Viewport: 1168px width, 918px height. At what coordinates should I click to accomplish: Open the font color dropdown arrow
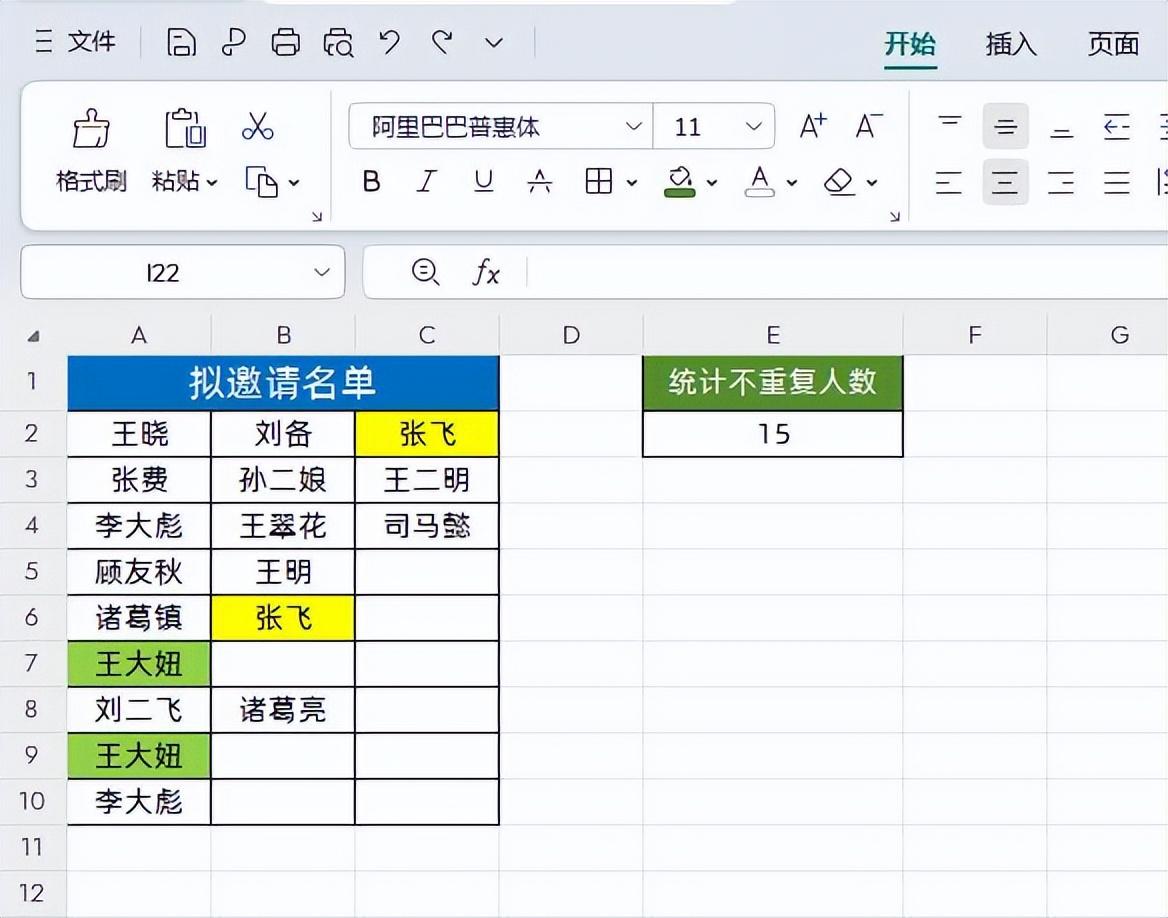point(792,182)
